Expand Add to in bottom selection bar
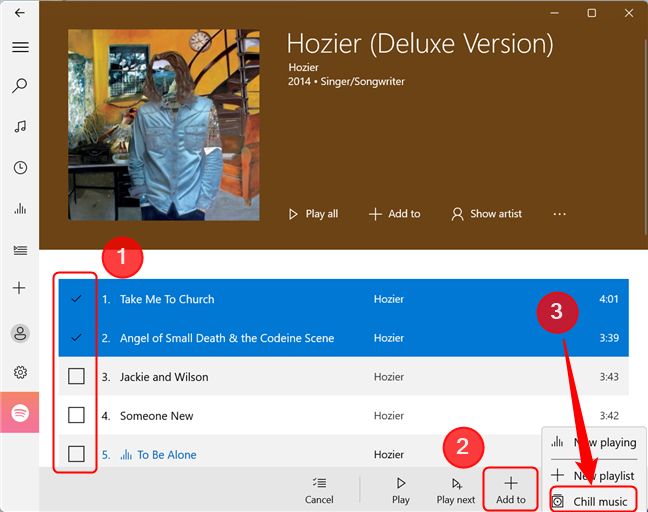 [x=511, y=490]
